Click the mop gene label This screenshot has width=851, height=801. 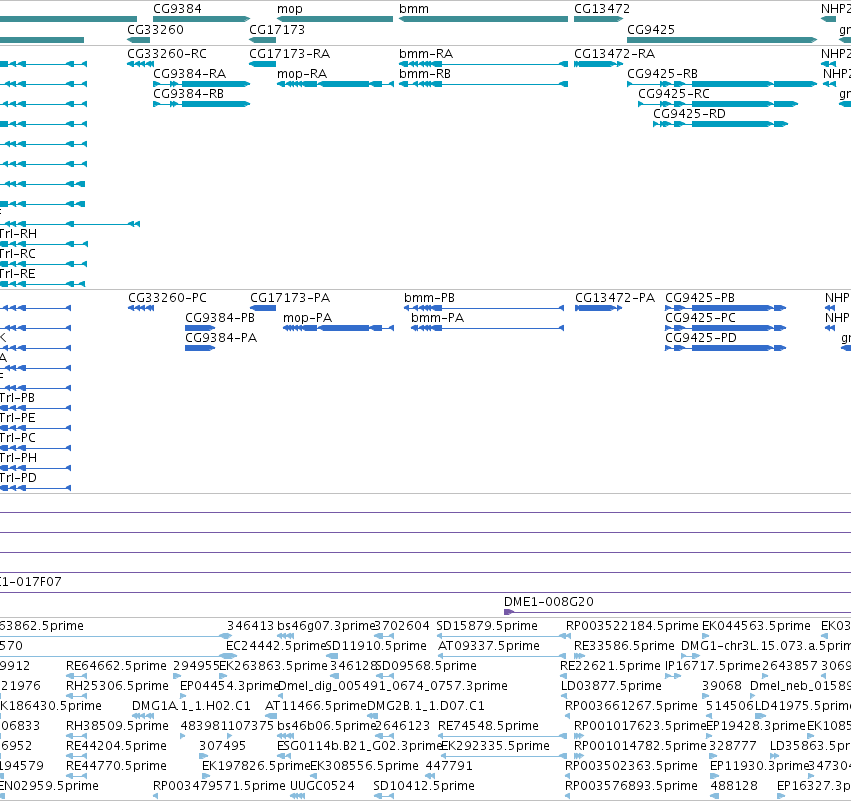290,9
